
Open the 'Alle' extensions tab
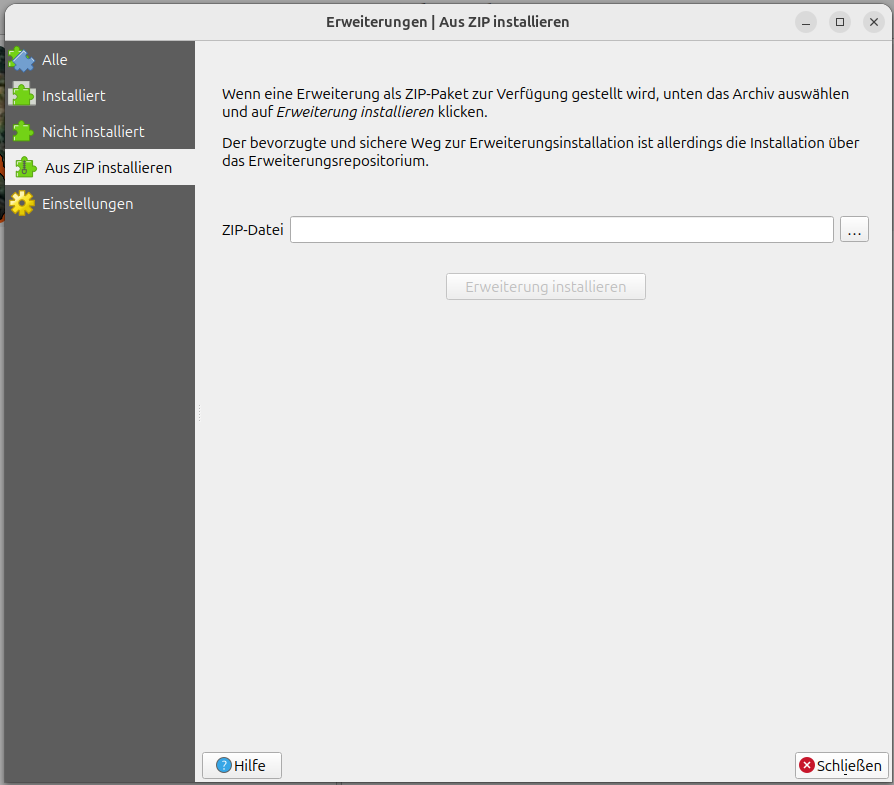coord(55,60)
